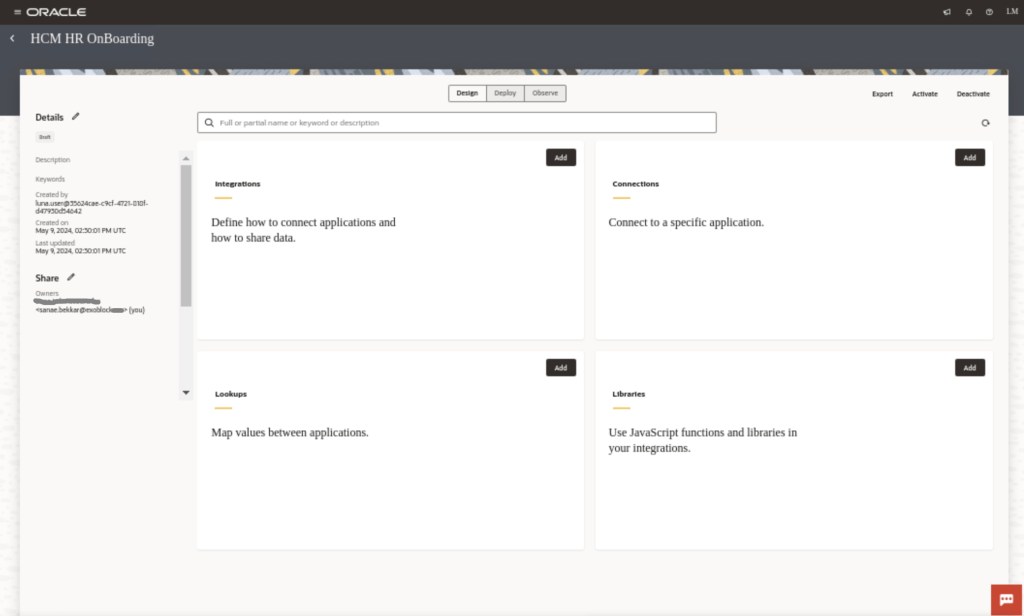Image resolution: width=1024 pixels, height=616 pixels.
Task: Click the details panel scroll-down arrow
Action: coord(185,393)
